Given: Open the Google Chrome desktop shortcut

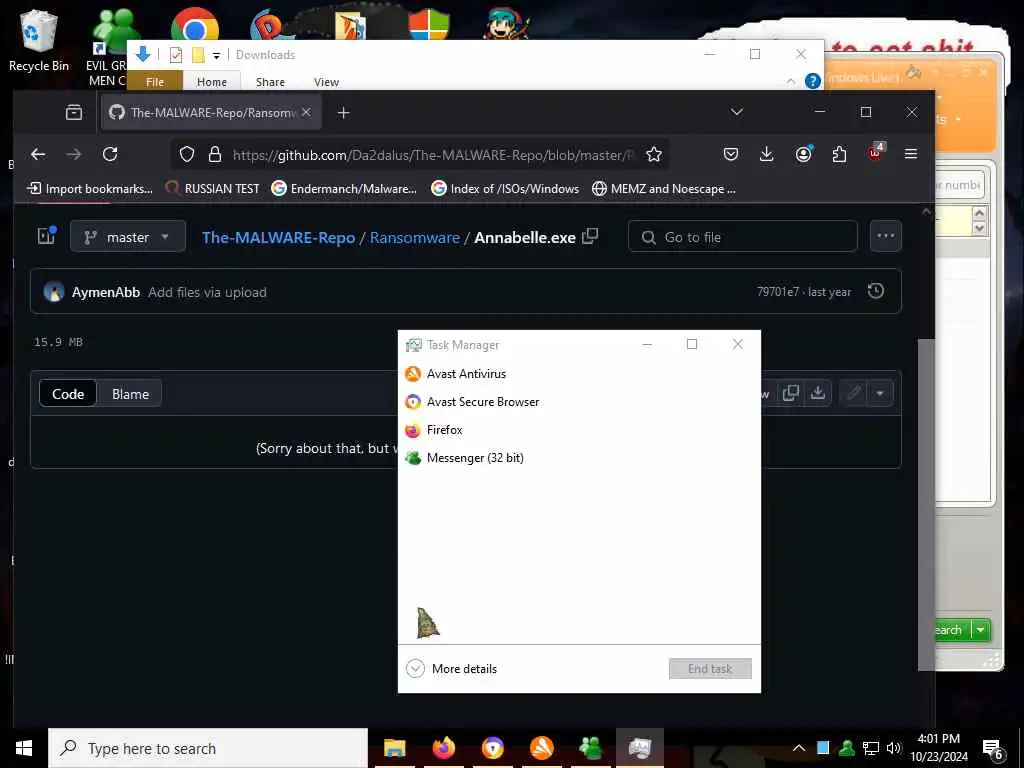Looking at the screenshot, I should (x=195, y=25).
